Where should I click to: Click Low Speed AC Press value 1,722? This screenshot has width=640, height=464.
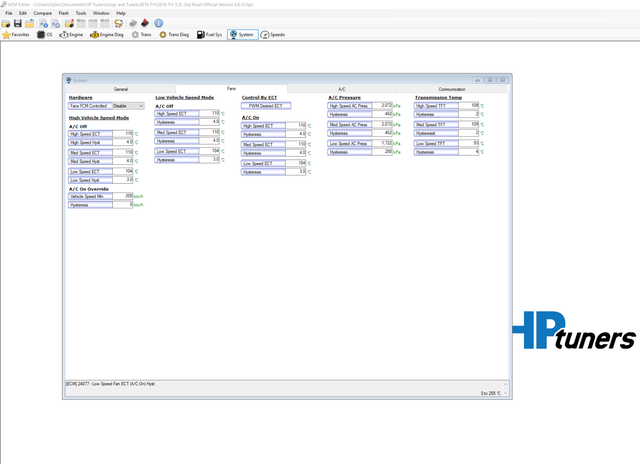click(382, 143)
